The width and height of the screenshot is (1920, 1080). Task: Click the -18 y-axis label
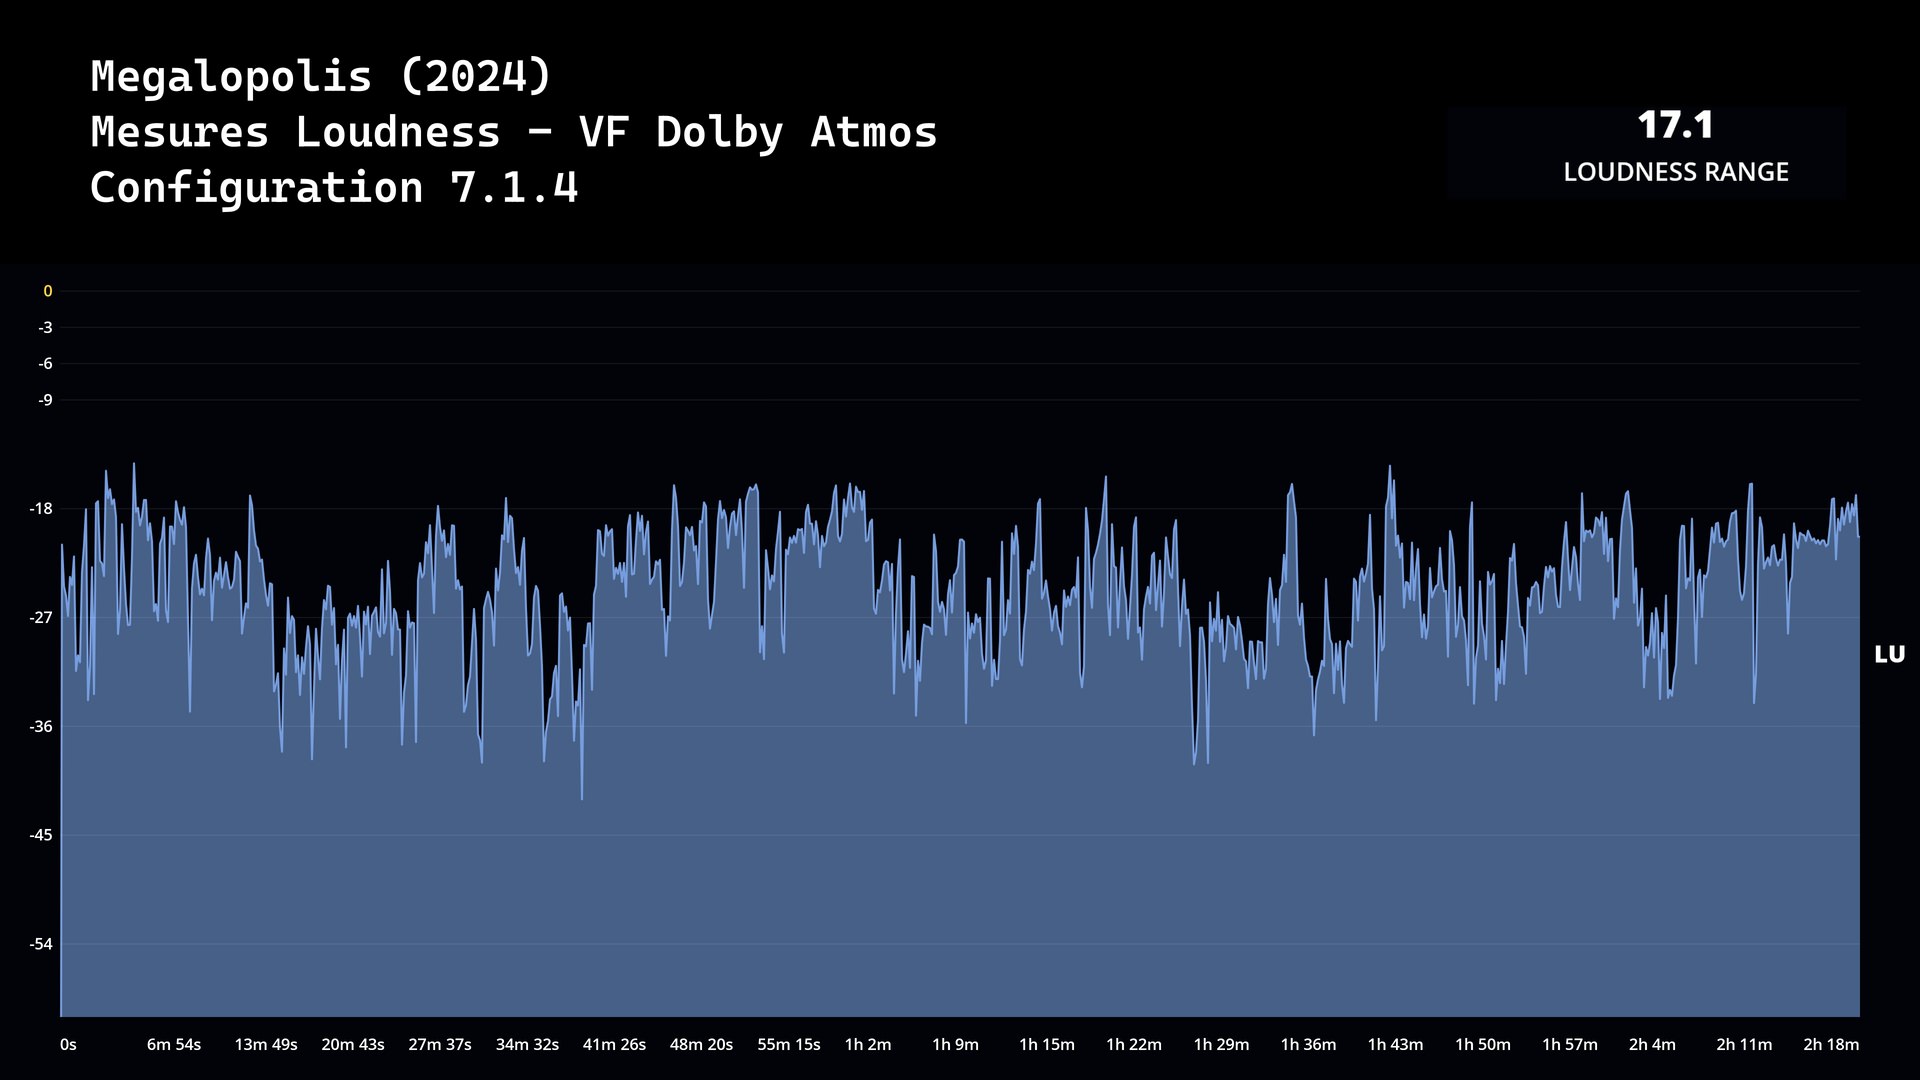click(x=41, y=509)
